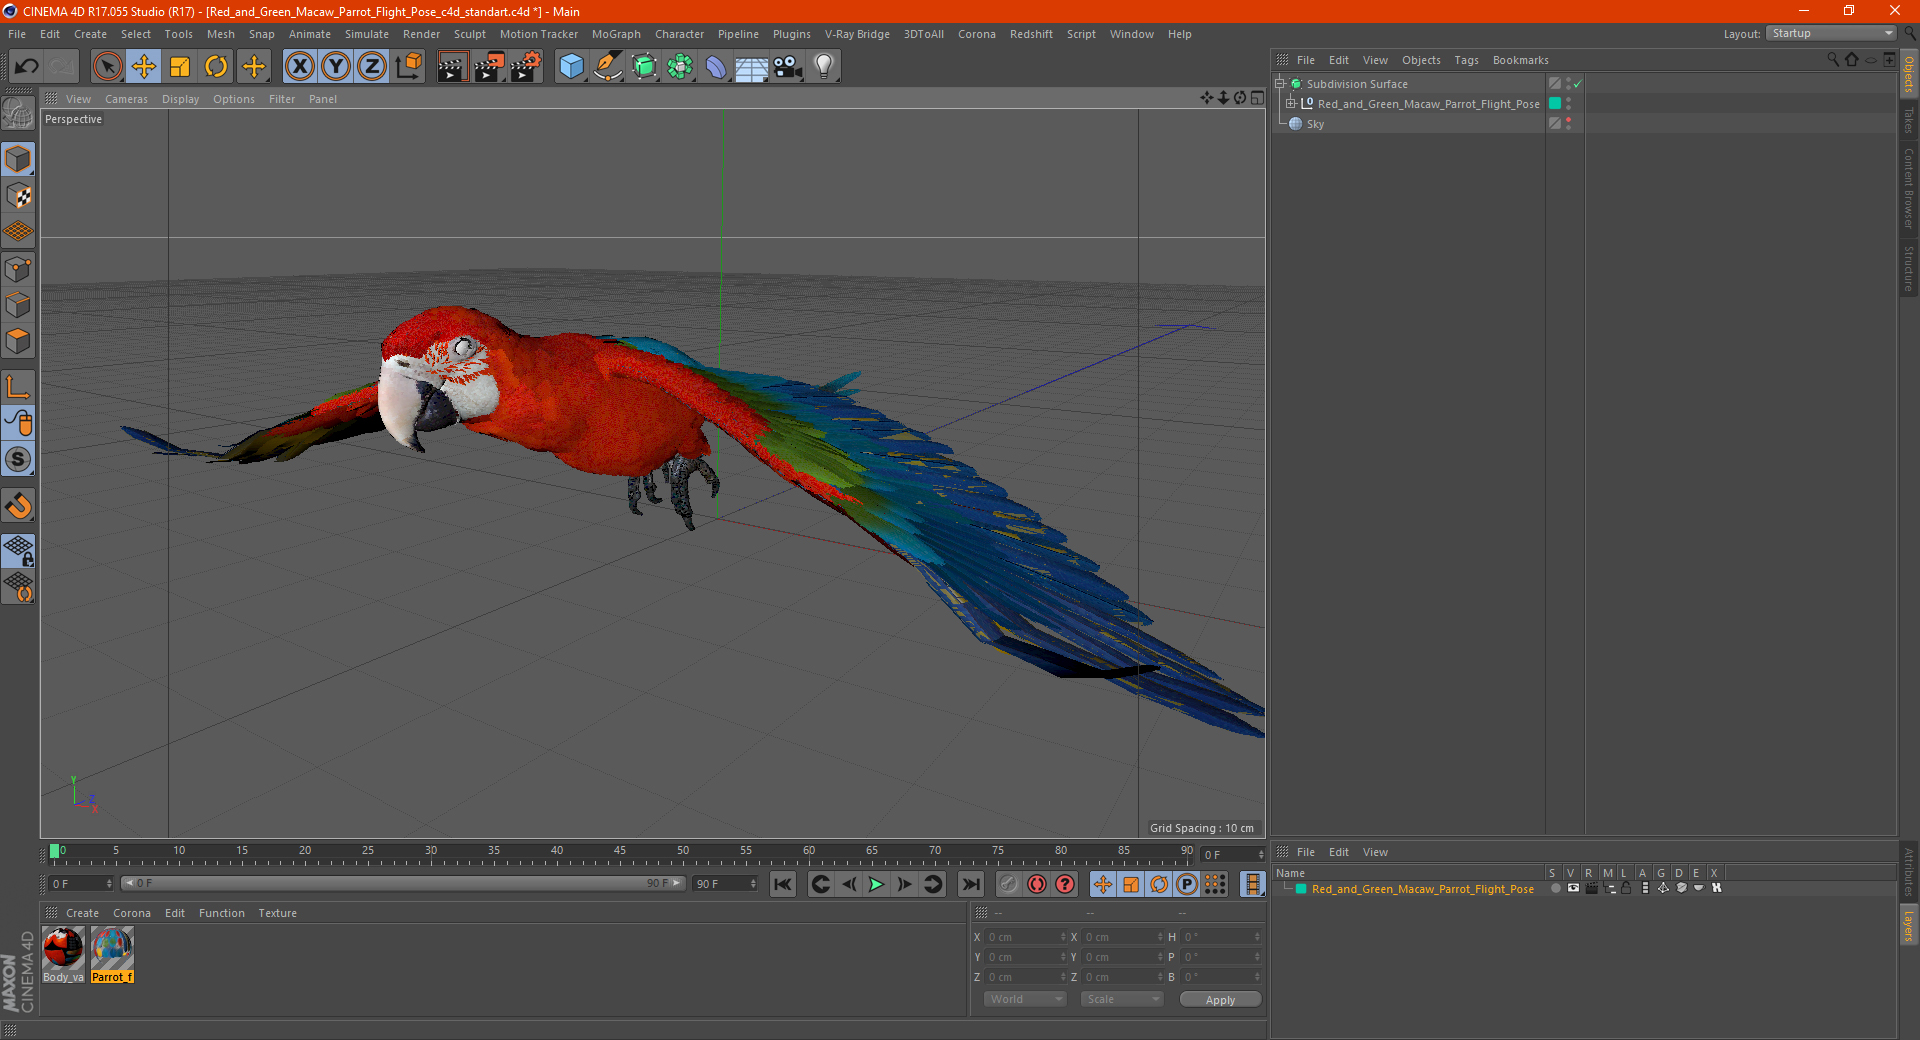Open the Camera object icon
The height and width of the screenshot is (1040, 1920).
click(x=787, y=67)
